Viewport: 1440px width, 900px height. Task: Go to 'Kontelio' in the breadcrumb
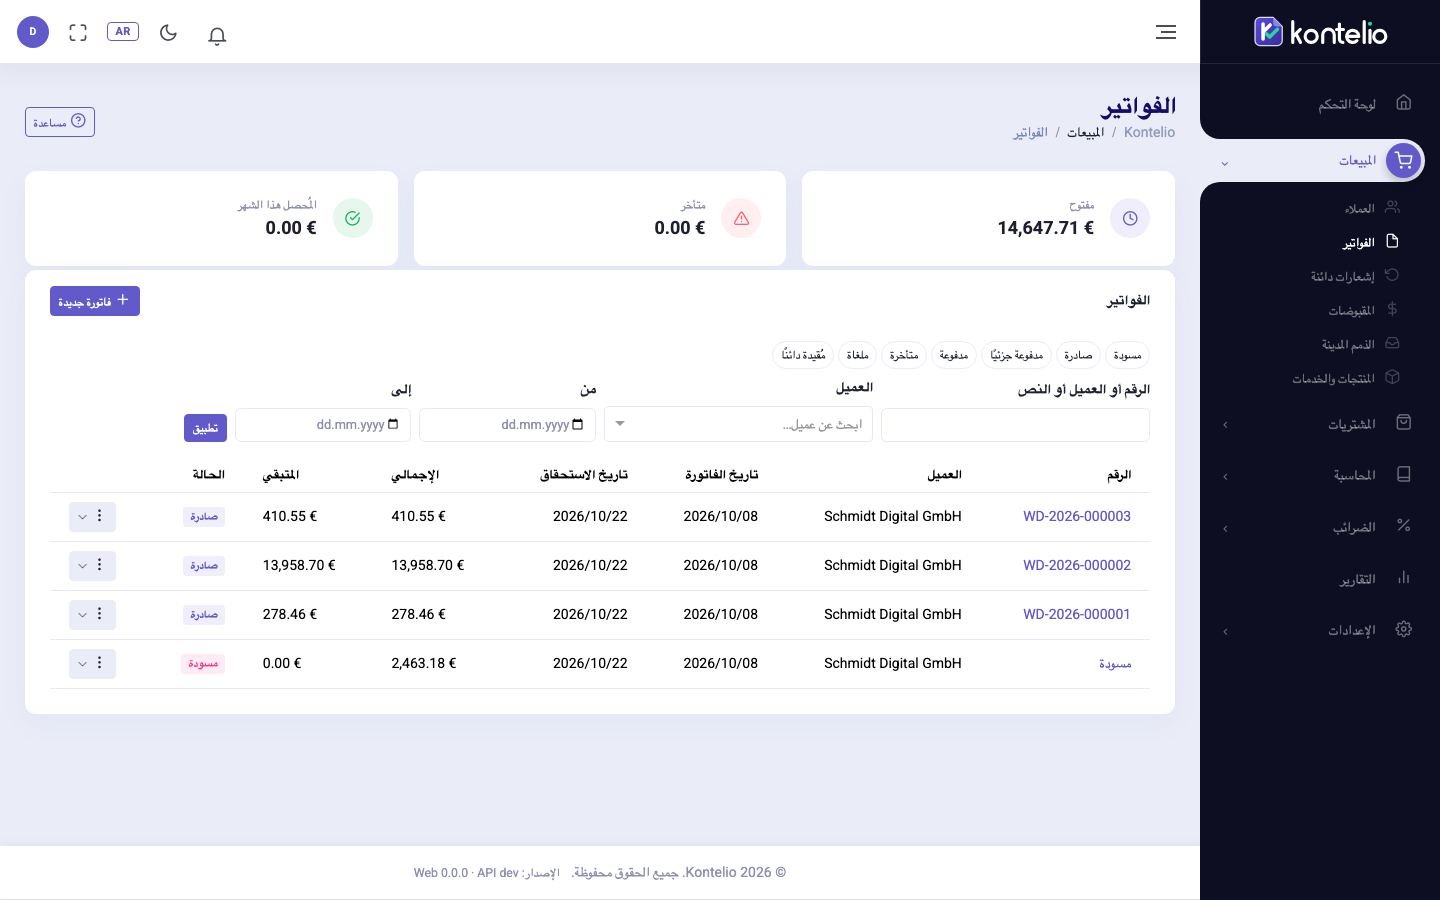point(1149,132)
